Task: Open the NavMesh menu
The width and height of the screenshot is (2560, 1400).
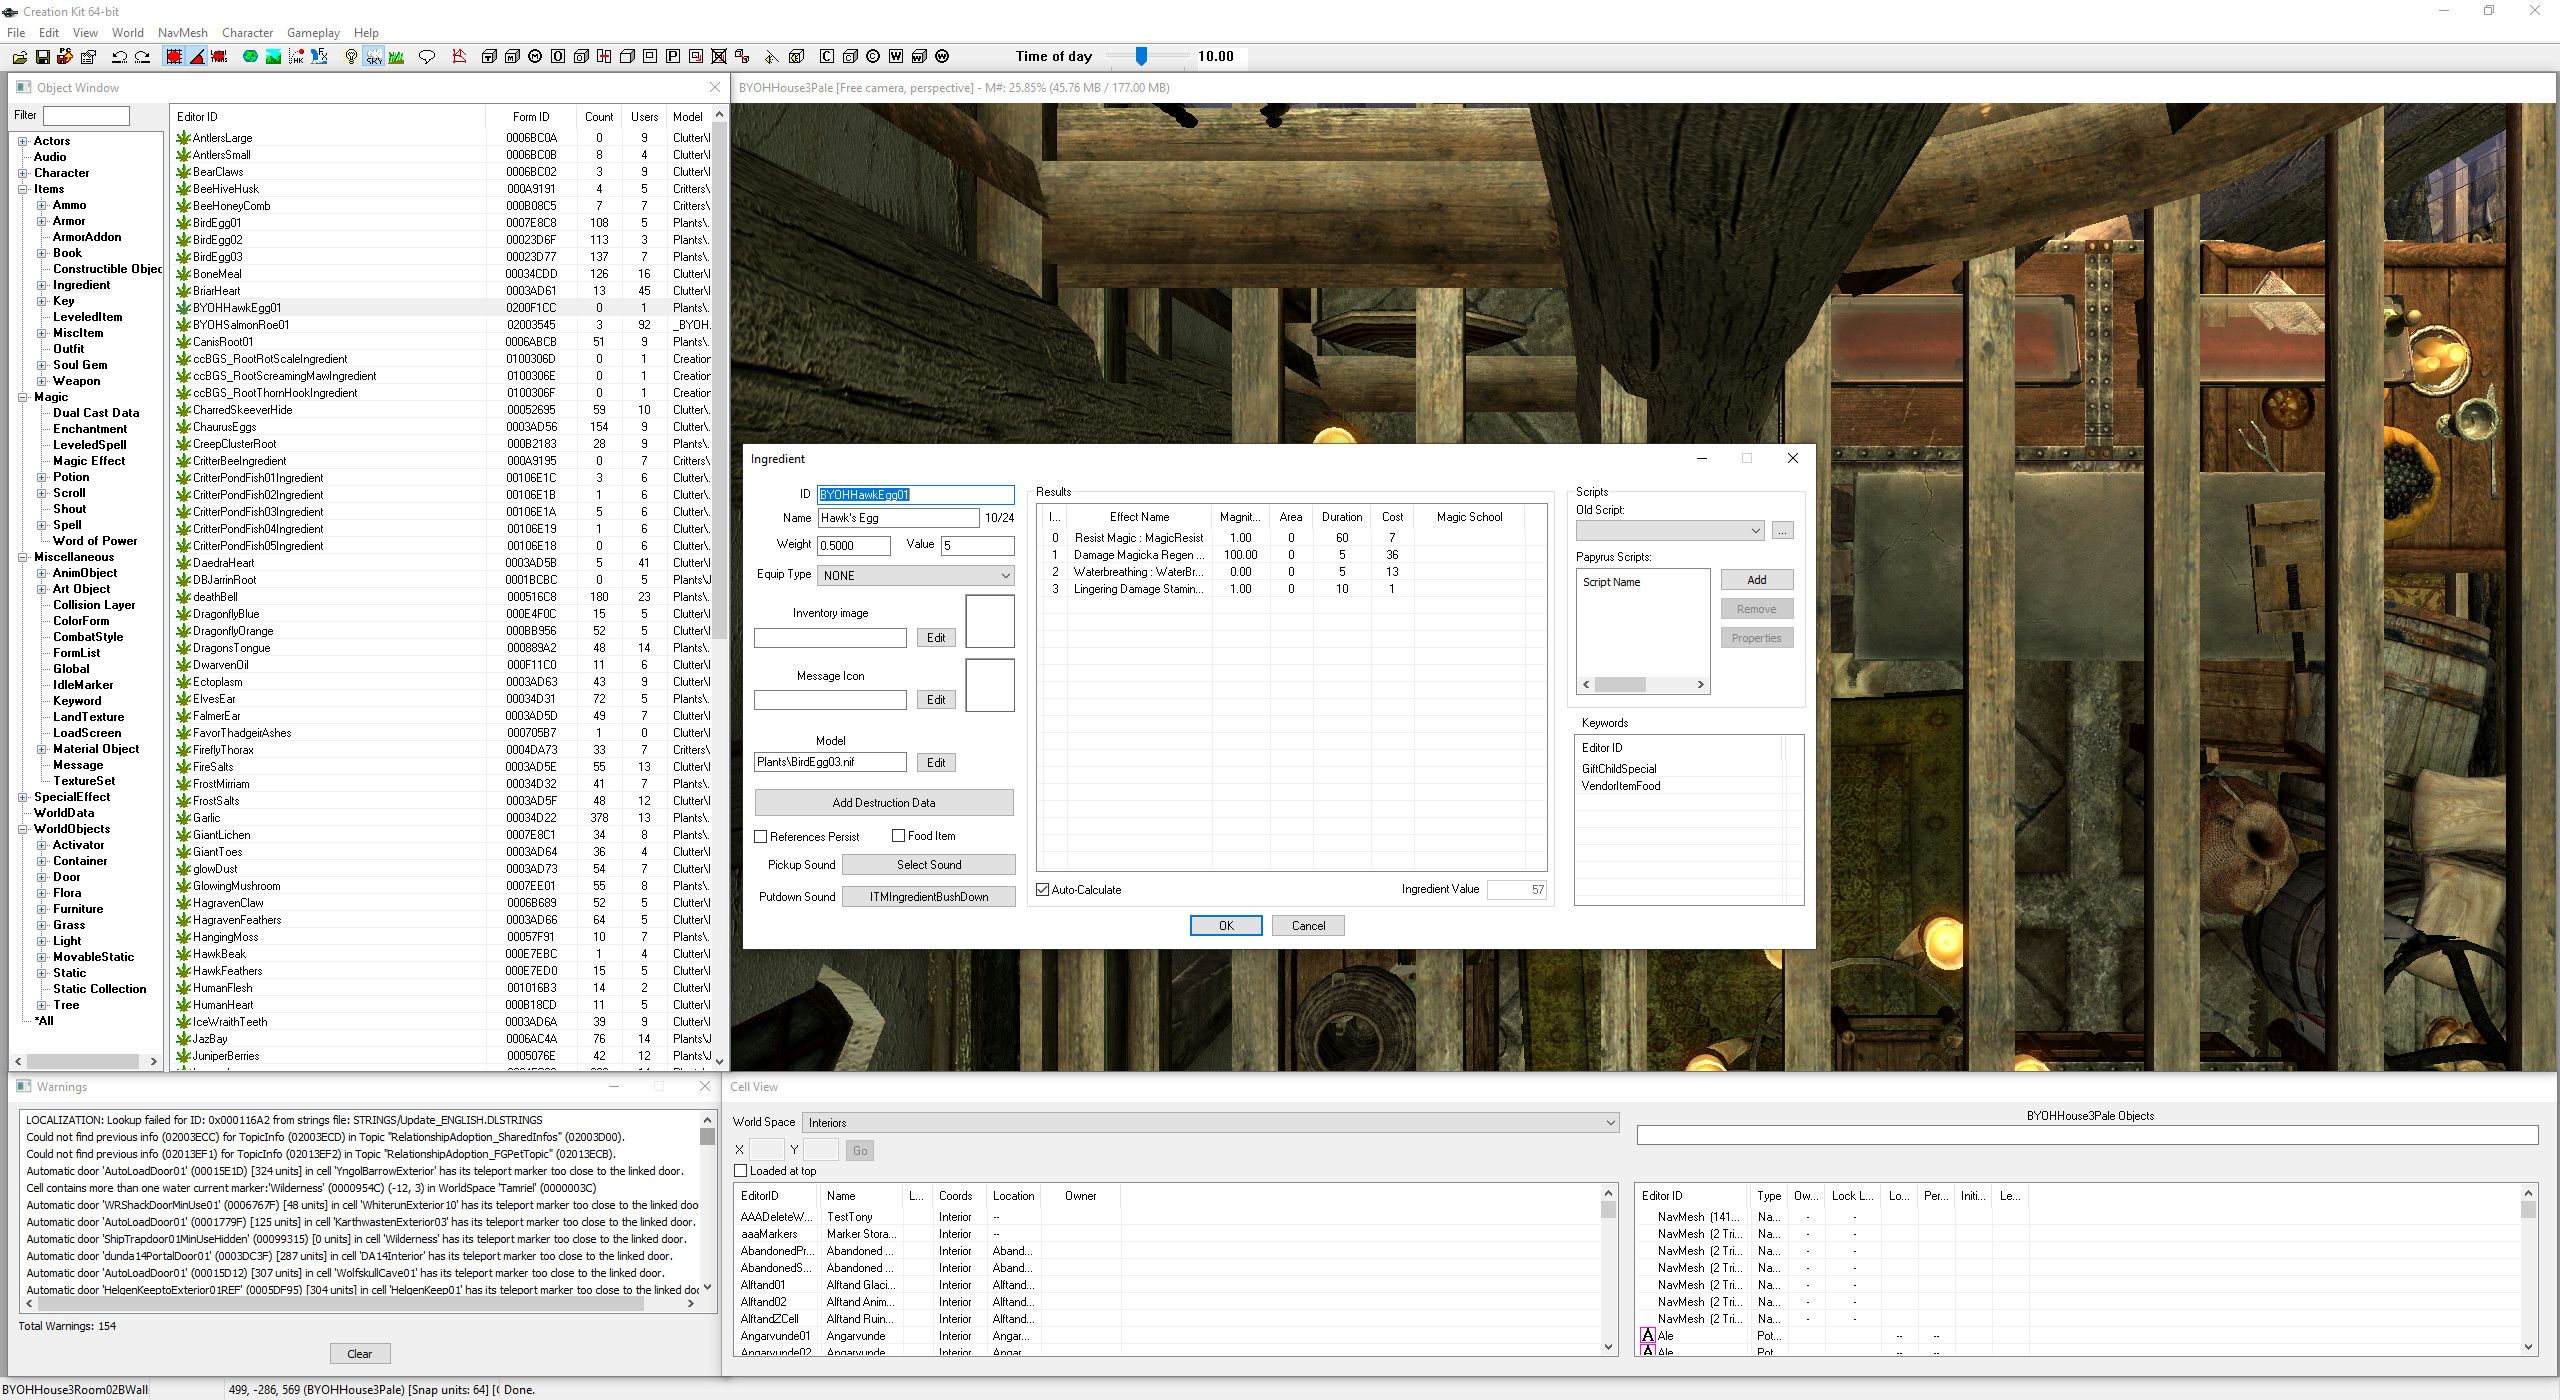Action: coord(182,32)
